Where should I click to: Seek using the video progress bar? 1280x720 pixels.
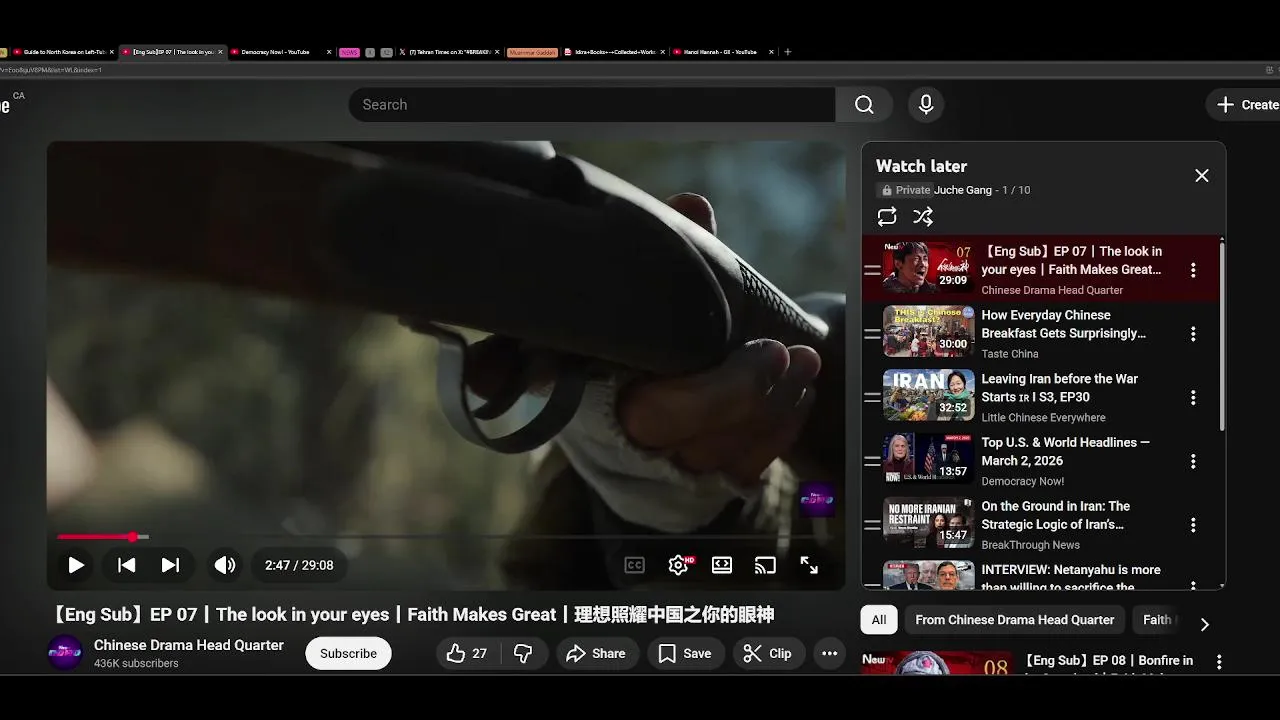[x=446, y=537]
